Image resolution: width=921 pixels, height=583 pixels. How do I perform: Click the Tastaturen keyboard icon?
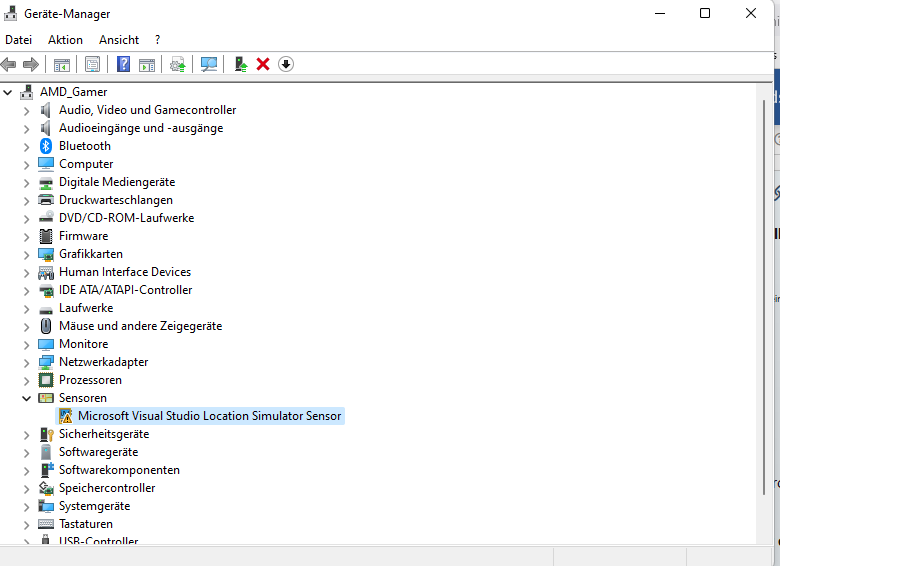46,524
